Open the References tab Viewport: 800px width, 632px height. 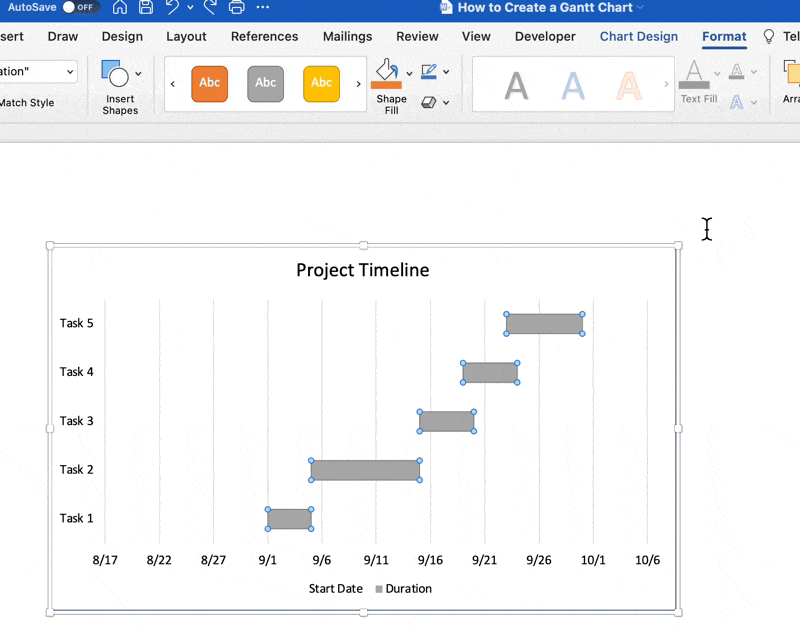[x=264, y=36]
